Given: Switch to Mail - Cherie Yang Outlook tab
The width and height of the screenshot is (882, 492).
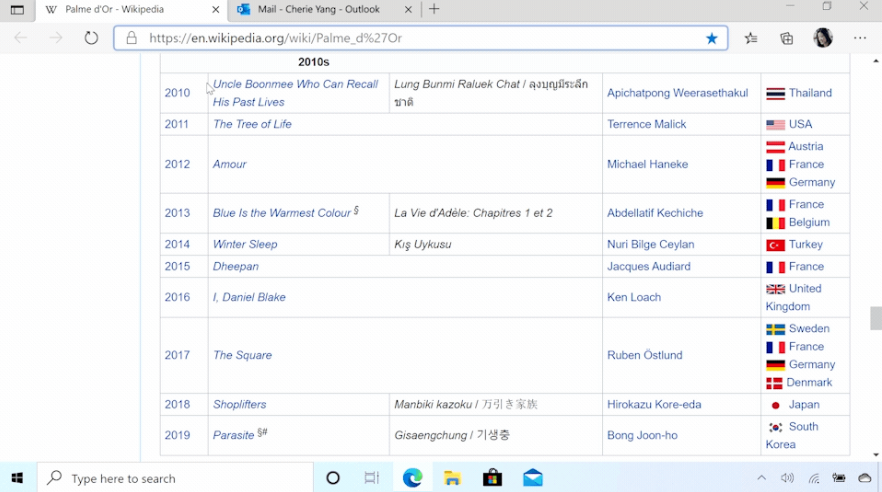Looking at the screenshot, I should coord(318,9).
